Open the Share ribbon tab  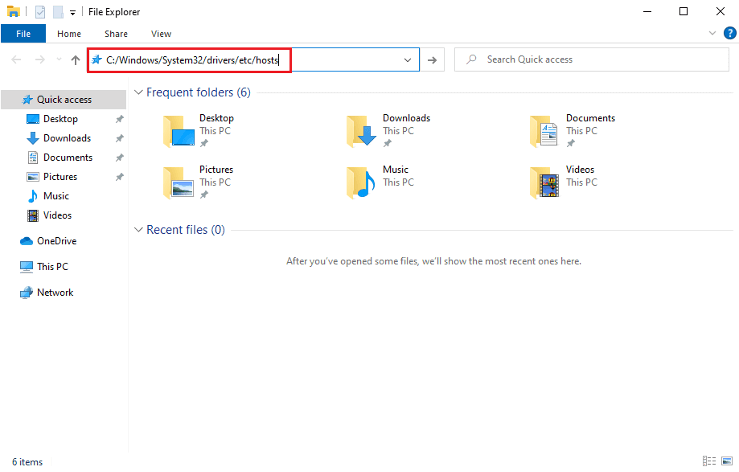coord(115,33)
